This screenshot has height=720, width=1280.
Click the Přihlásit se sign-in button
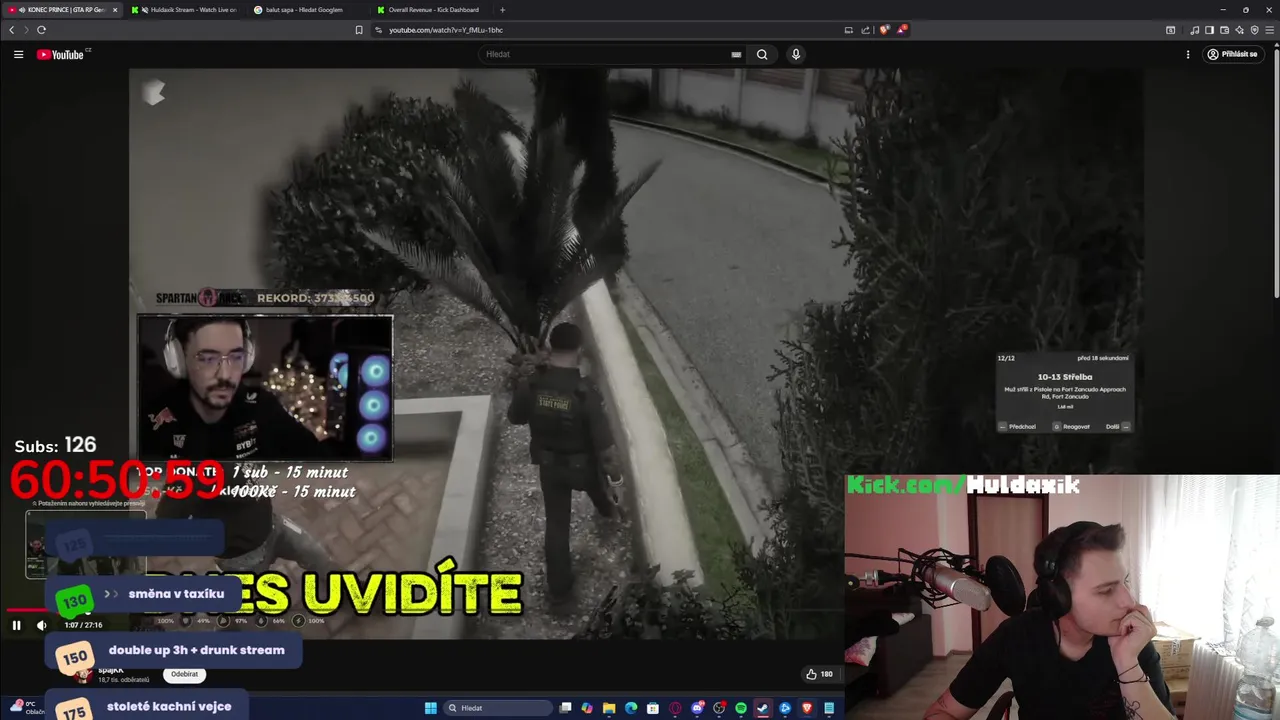[x=1232, y=54]
